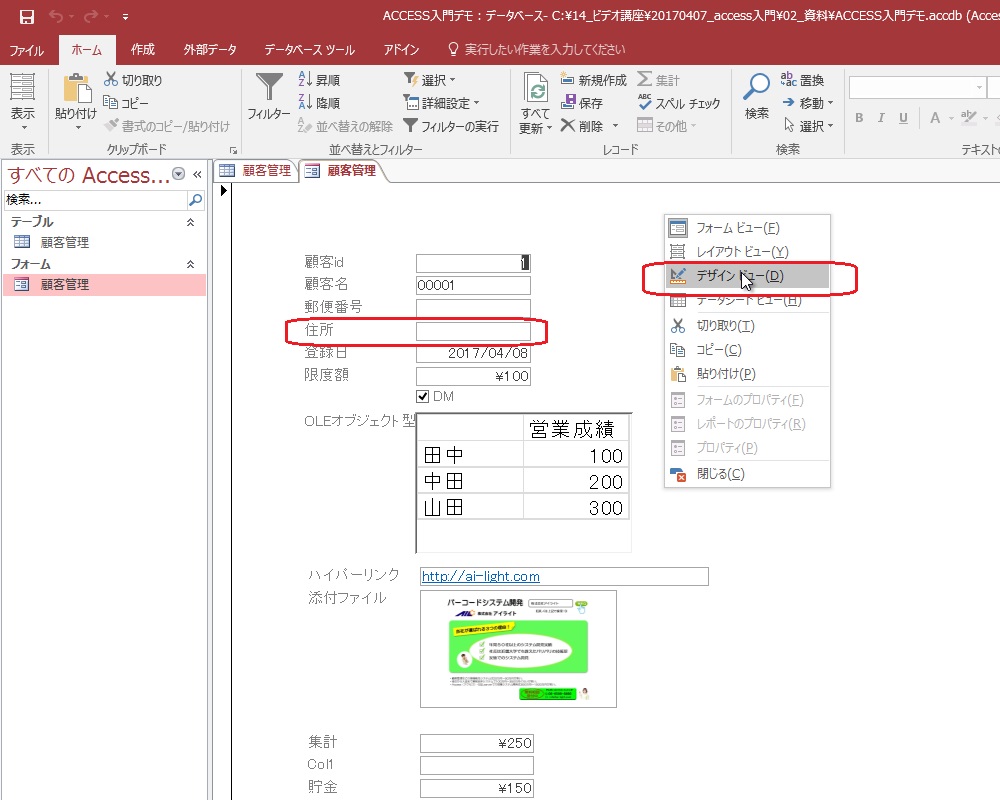Image resolution: width=1000 pixels, height=800 pixels.
Task: Sort ascending with 昇順
Action: coord(320,80)
